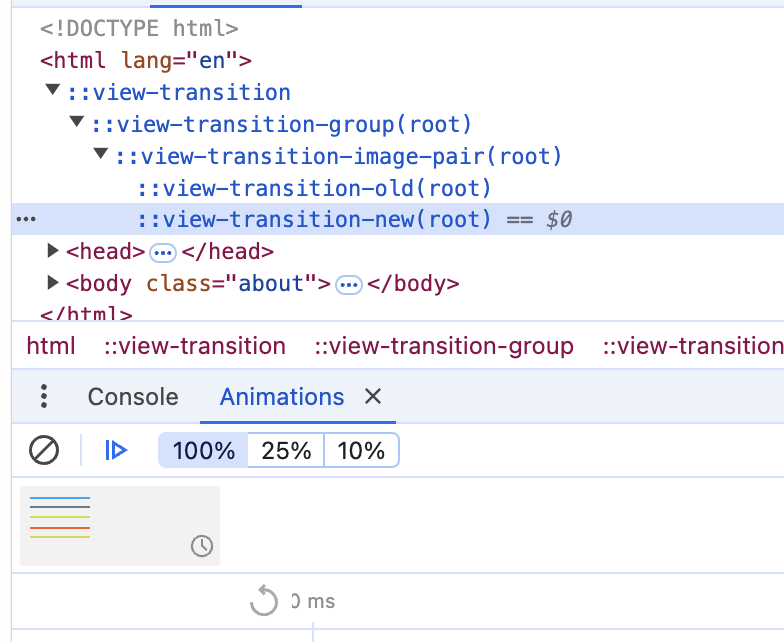This screenshot has width=784, height=642.
Task: Click ::view-transition-group in the breadcrumb
Action: tap(444, 347)
